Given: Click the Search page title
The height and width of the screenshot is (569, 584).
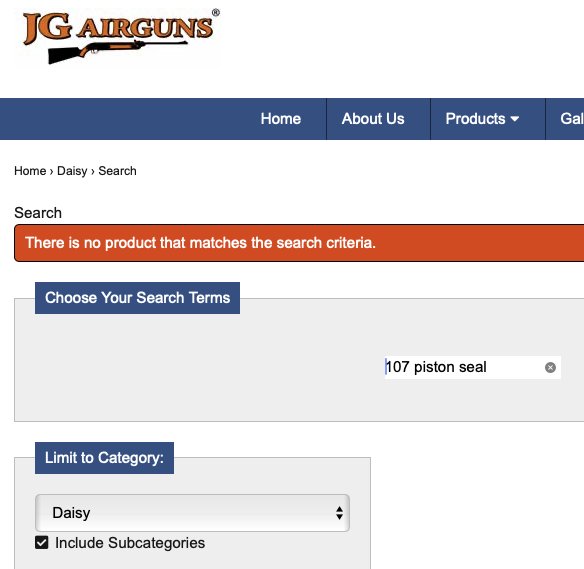Looking at the screenshot, I should [38, 213].
